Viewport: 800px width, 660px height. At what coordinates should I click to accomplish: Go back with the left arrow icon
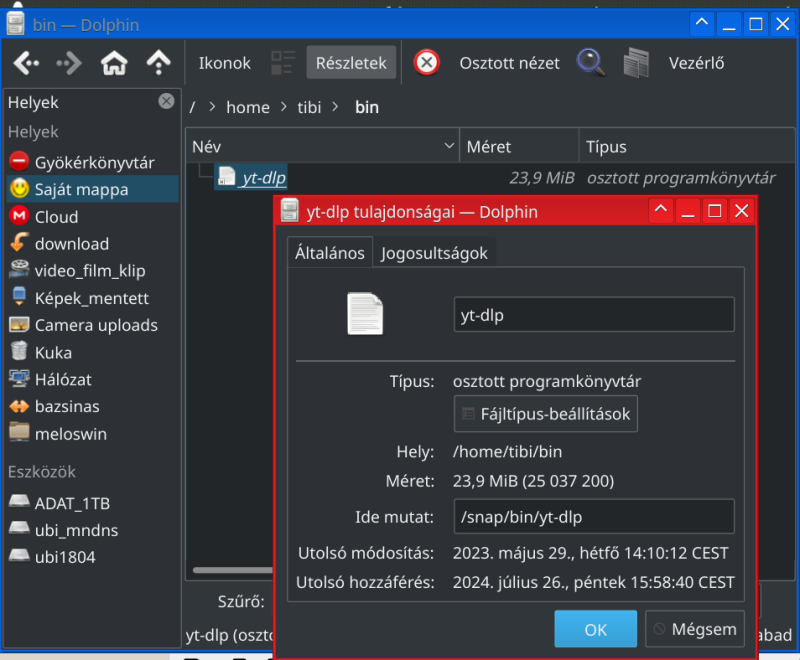27,63
